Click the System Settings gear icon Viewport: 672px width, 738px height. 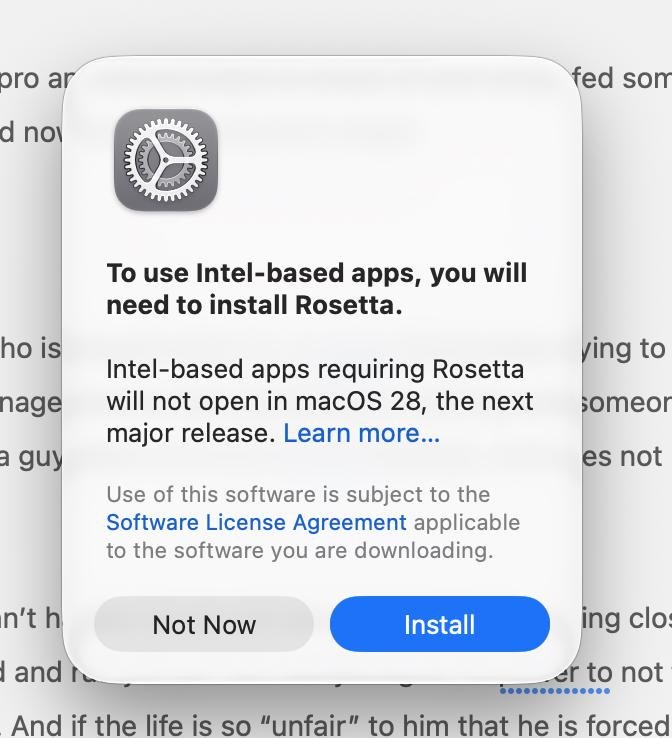(x=166, y=160)
